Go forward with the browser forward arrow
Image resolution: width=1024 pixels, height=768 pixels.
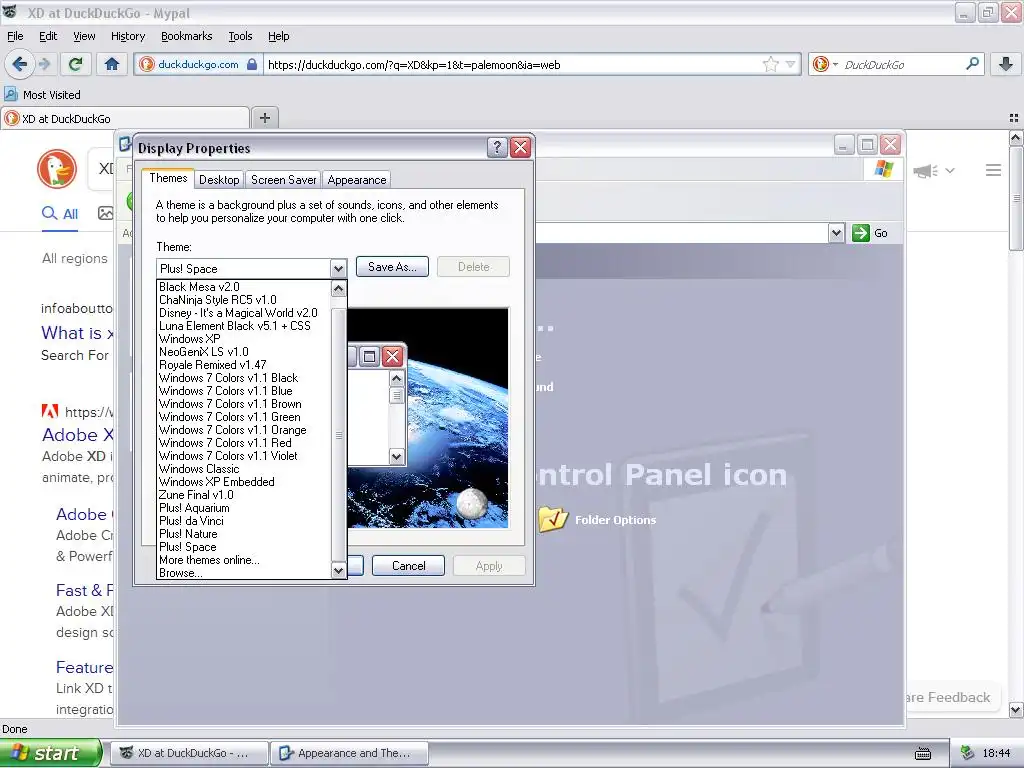click(x=44, y=64)
